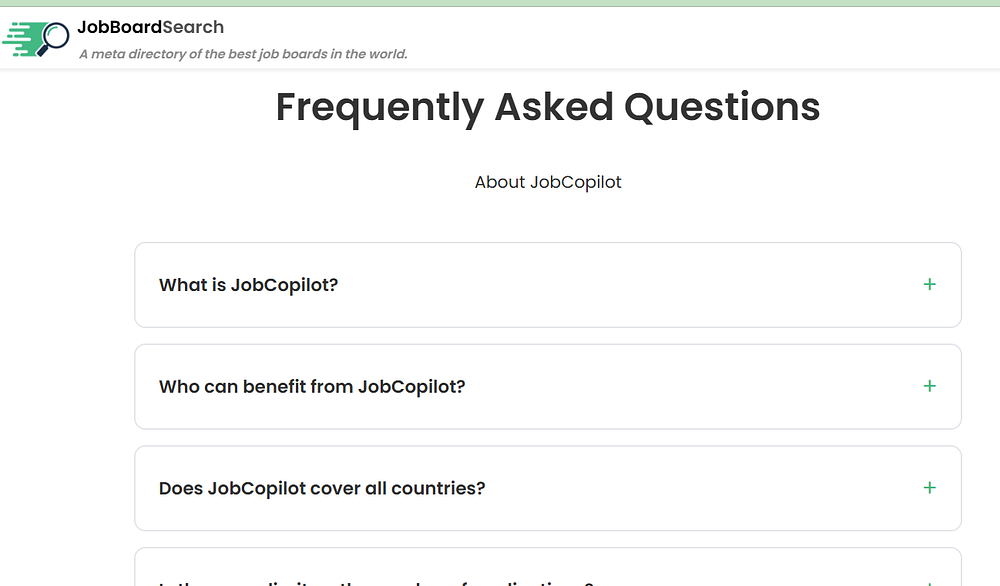The height and width of the screenshot is (586, 1000).
Task: Open the 'What is JobCopilot?' question
Action: click(x=248, y=285)
